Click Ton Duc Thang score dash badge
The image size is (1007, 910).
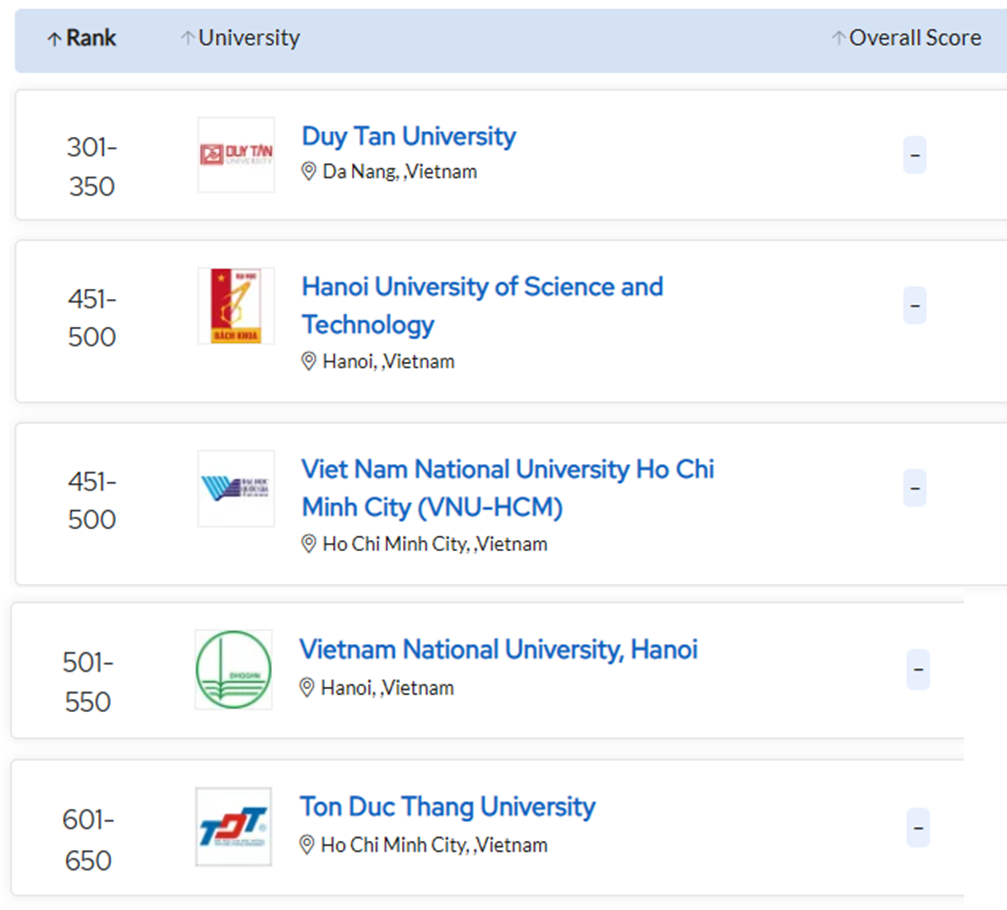pos(917,828)
